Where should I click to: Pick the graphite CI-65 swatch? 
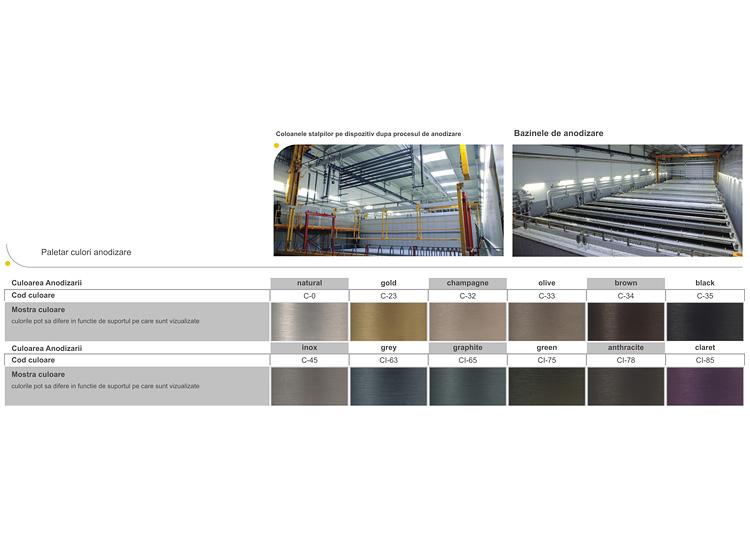pos(467,386)
